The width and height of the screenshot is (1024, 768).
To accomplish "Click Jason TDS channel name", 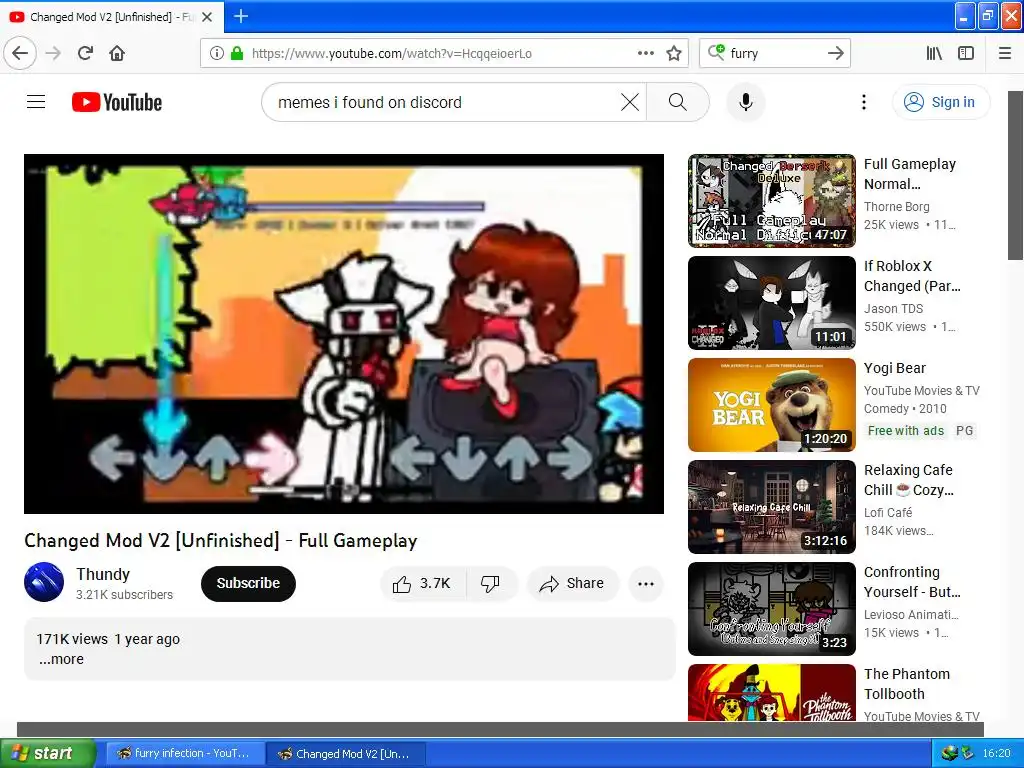I will click(893, 309).
